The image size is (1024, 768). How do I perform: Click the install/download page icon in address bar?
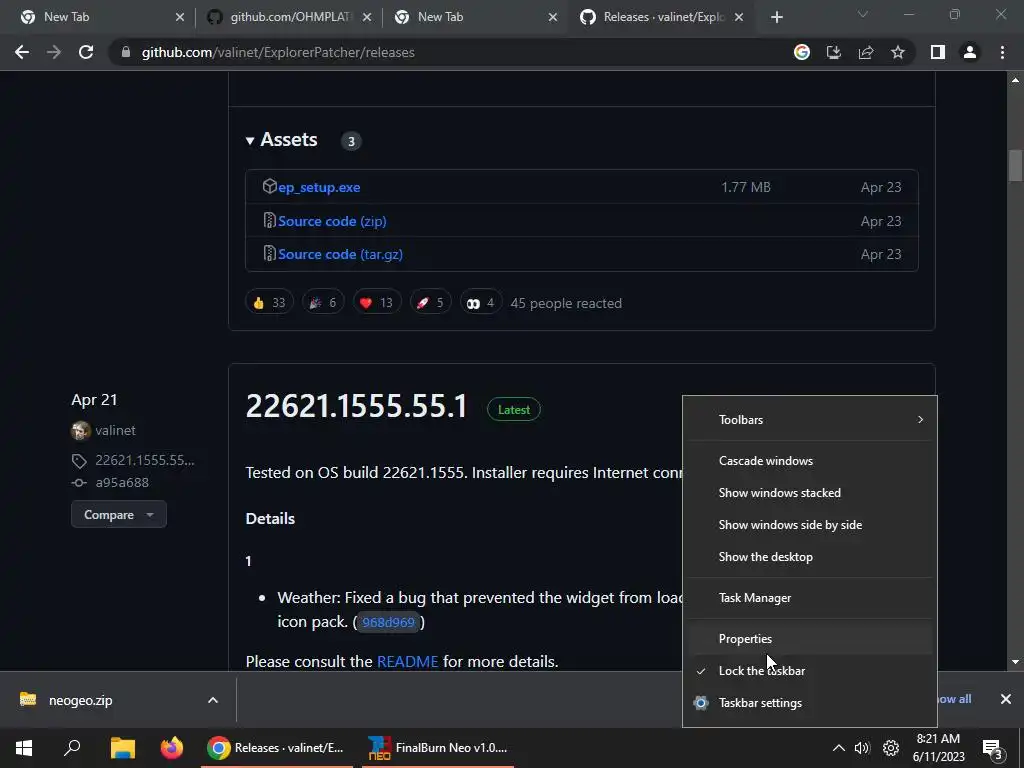pos(834,52)
